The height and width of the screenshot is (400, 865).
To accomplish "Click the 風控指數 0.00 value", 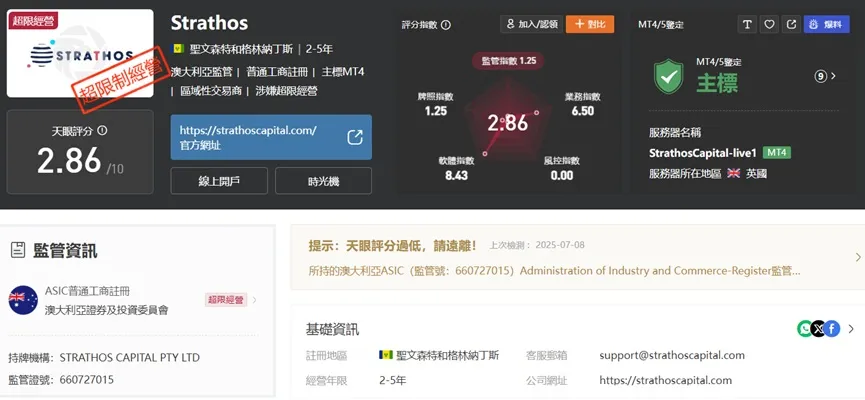I will pyautogui.click(x=562, y=175).
